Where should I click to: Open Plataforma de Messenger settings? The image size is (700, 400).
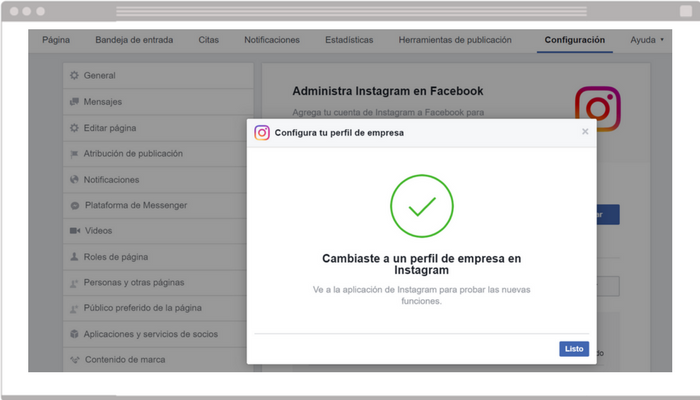155,205
